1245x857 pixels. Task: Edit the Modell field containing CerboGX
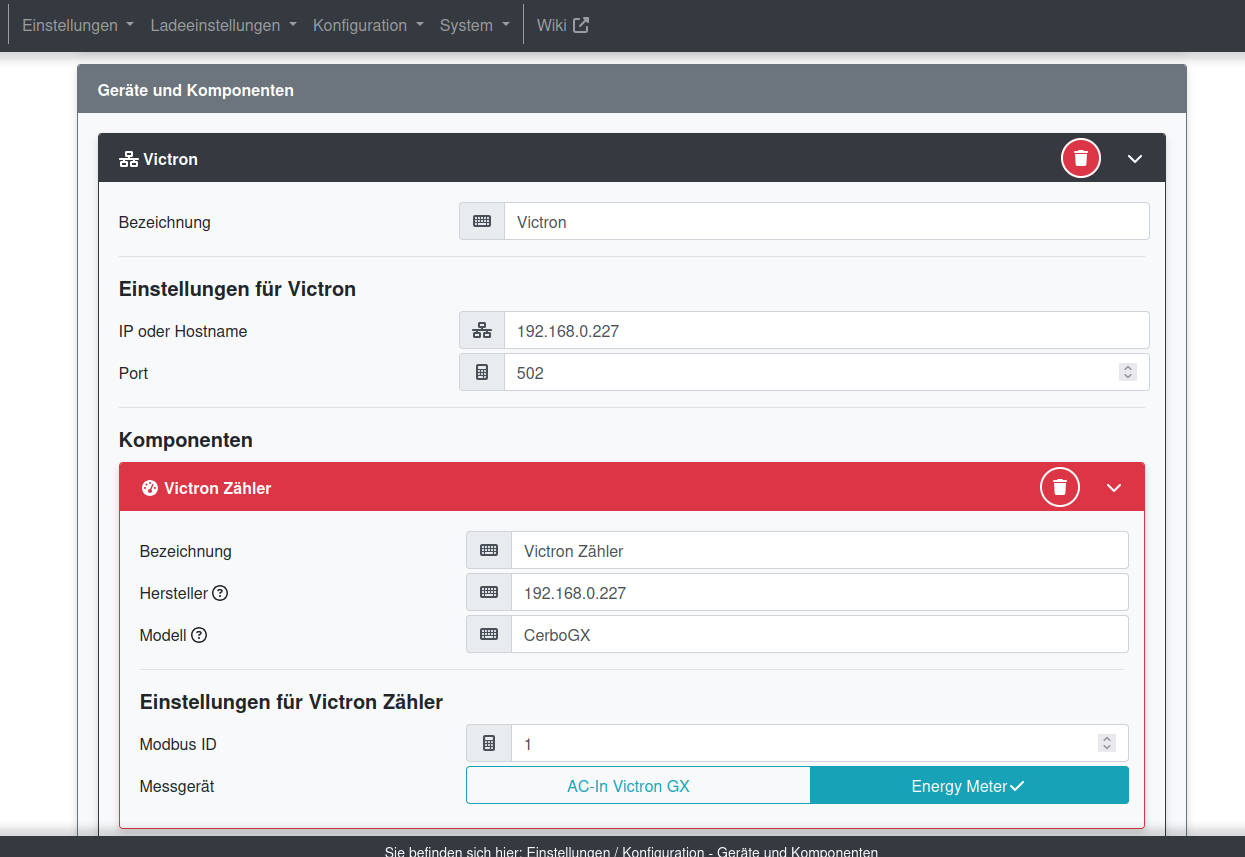coord(820,634)
